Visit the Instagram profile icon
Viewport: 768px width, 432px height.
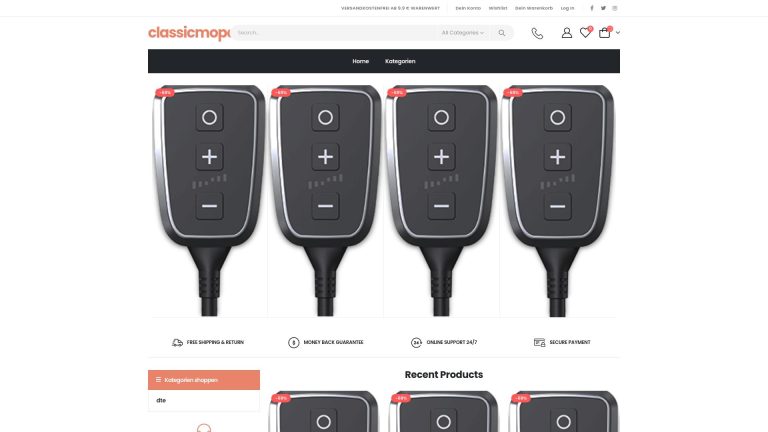click(x=615, y=8)
